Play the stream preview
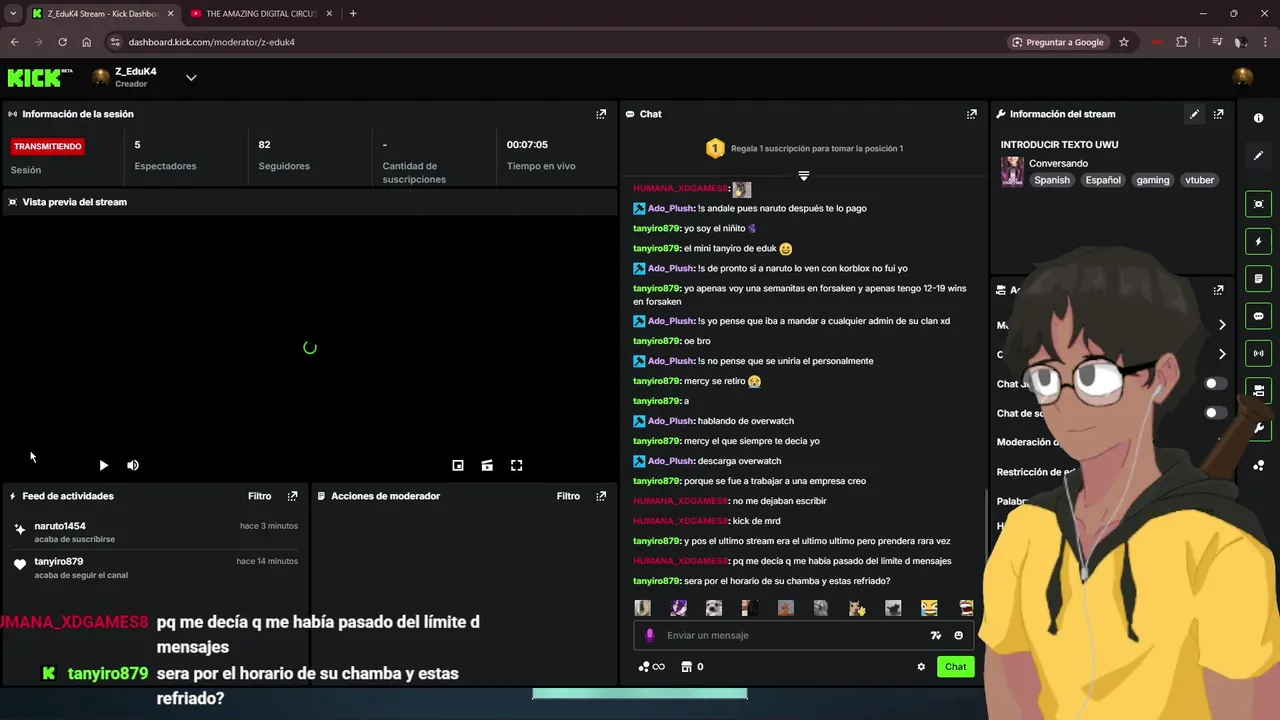 (103, 465)
